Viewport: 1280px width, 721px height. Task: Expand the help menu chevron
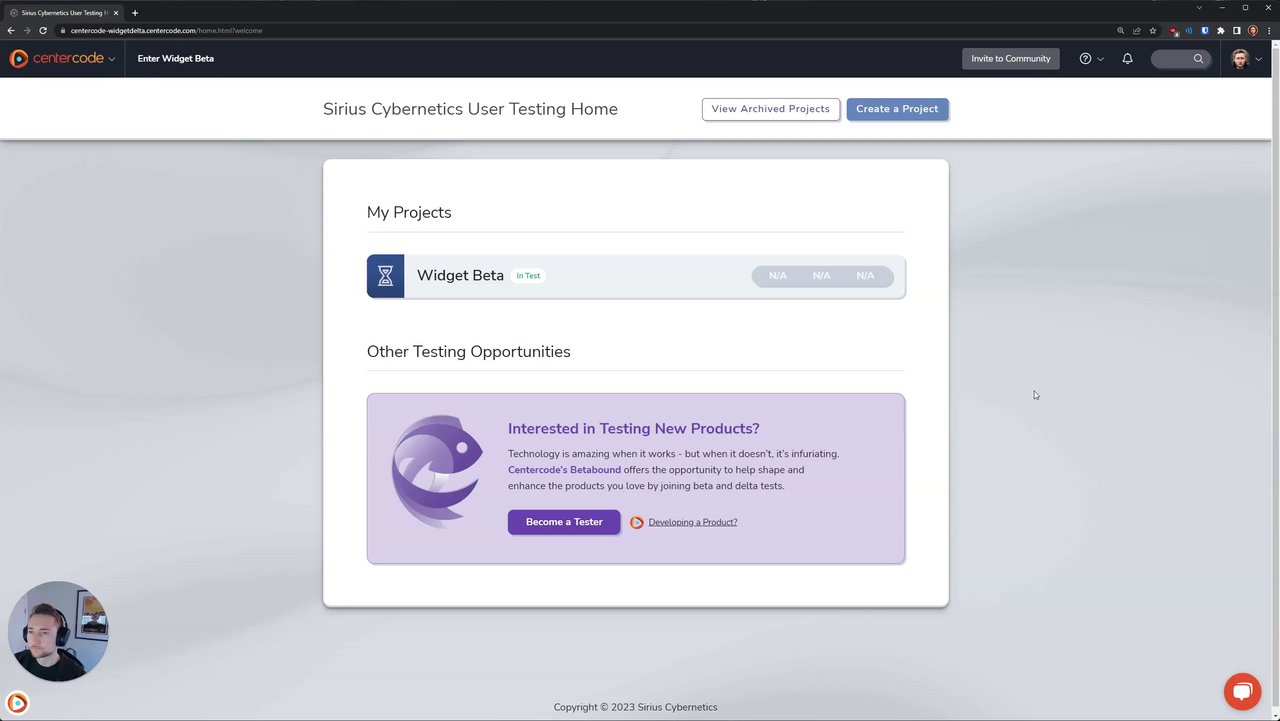pyautogui.click(x=1100, y=59)
